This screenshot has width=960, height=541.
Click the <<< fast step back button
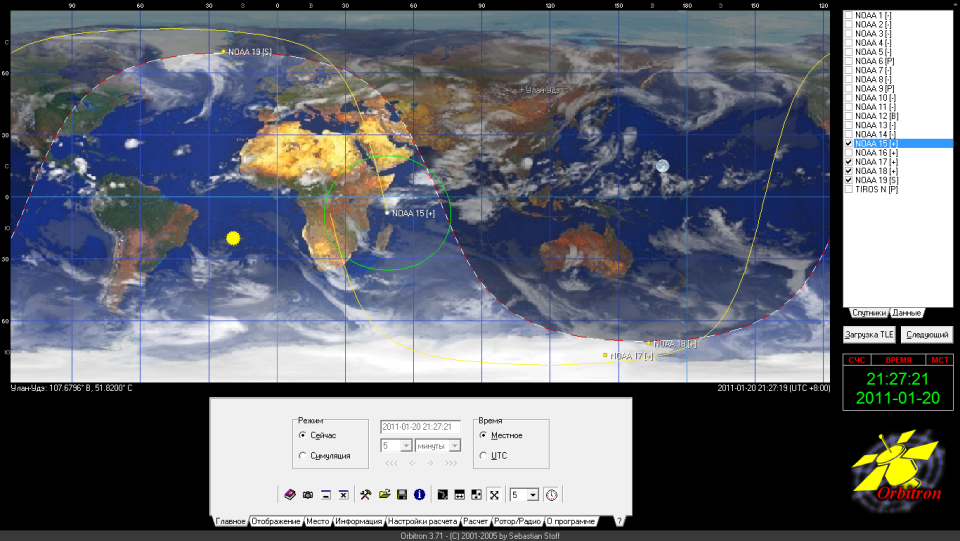[392, 463]
